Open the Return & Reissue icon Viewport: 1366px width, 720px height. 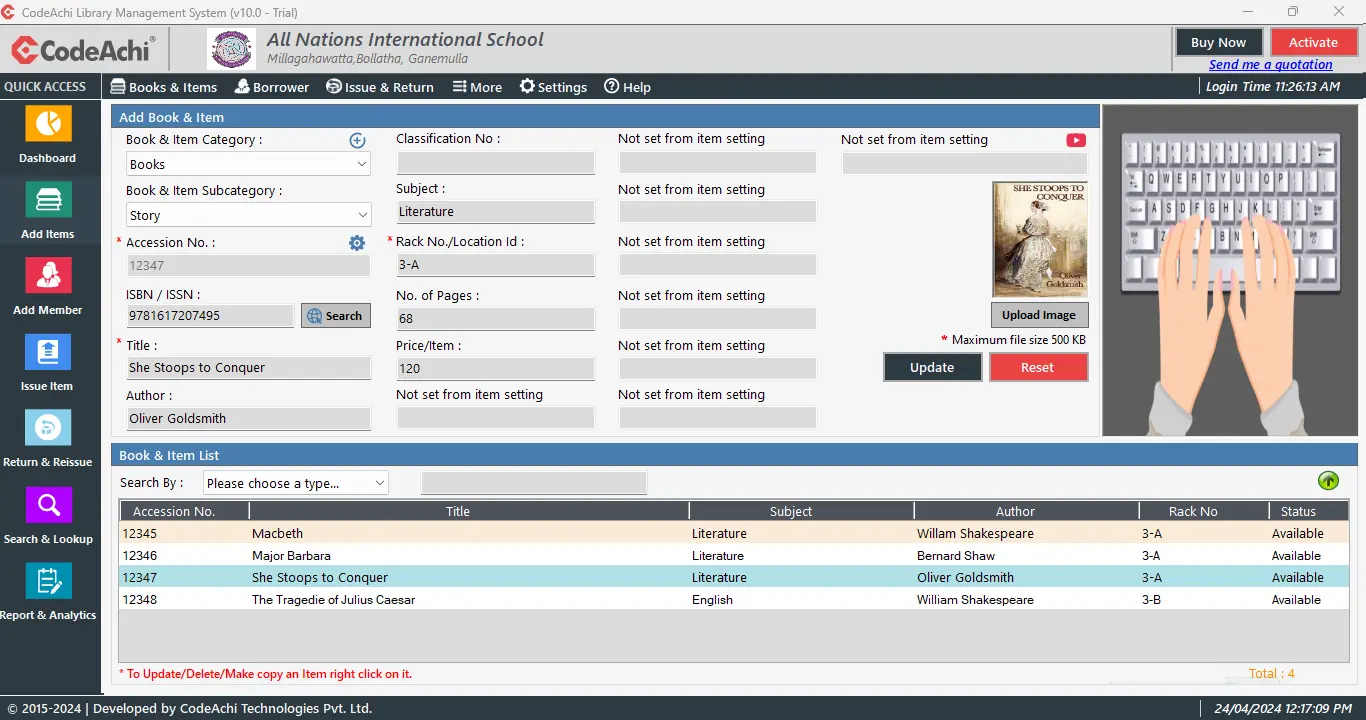click(48, 429)
